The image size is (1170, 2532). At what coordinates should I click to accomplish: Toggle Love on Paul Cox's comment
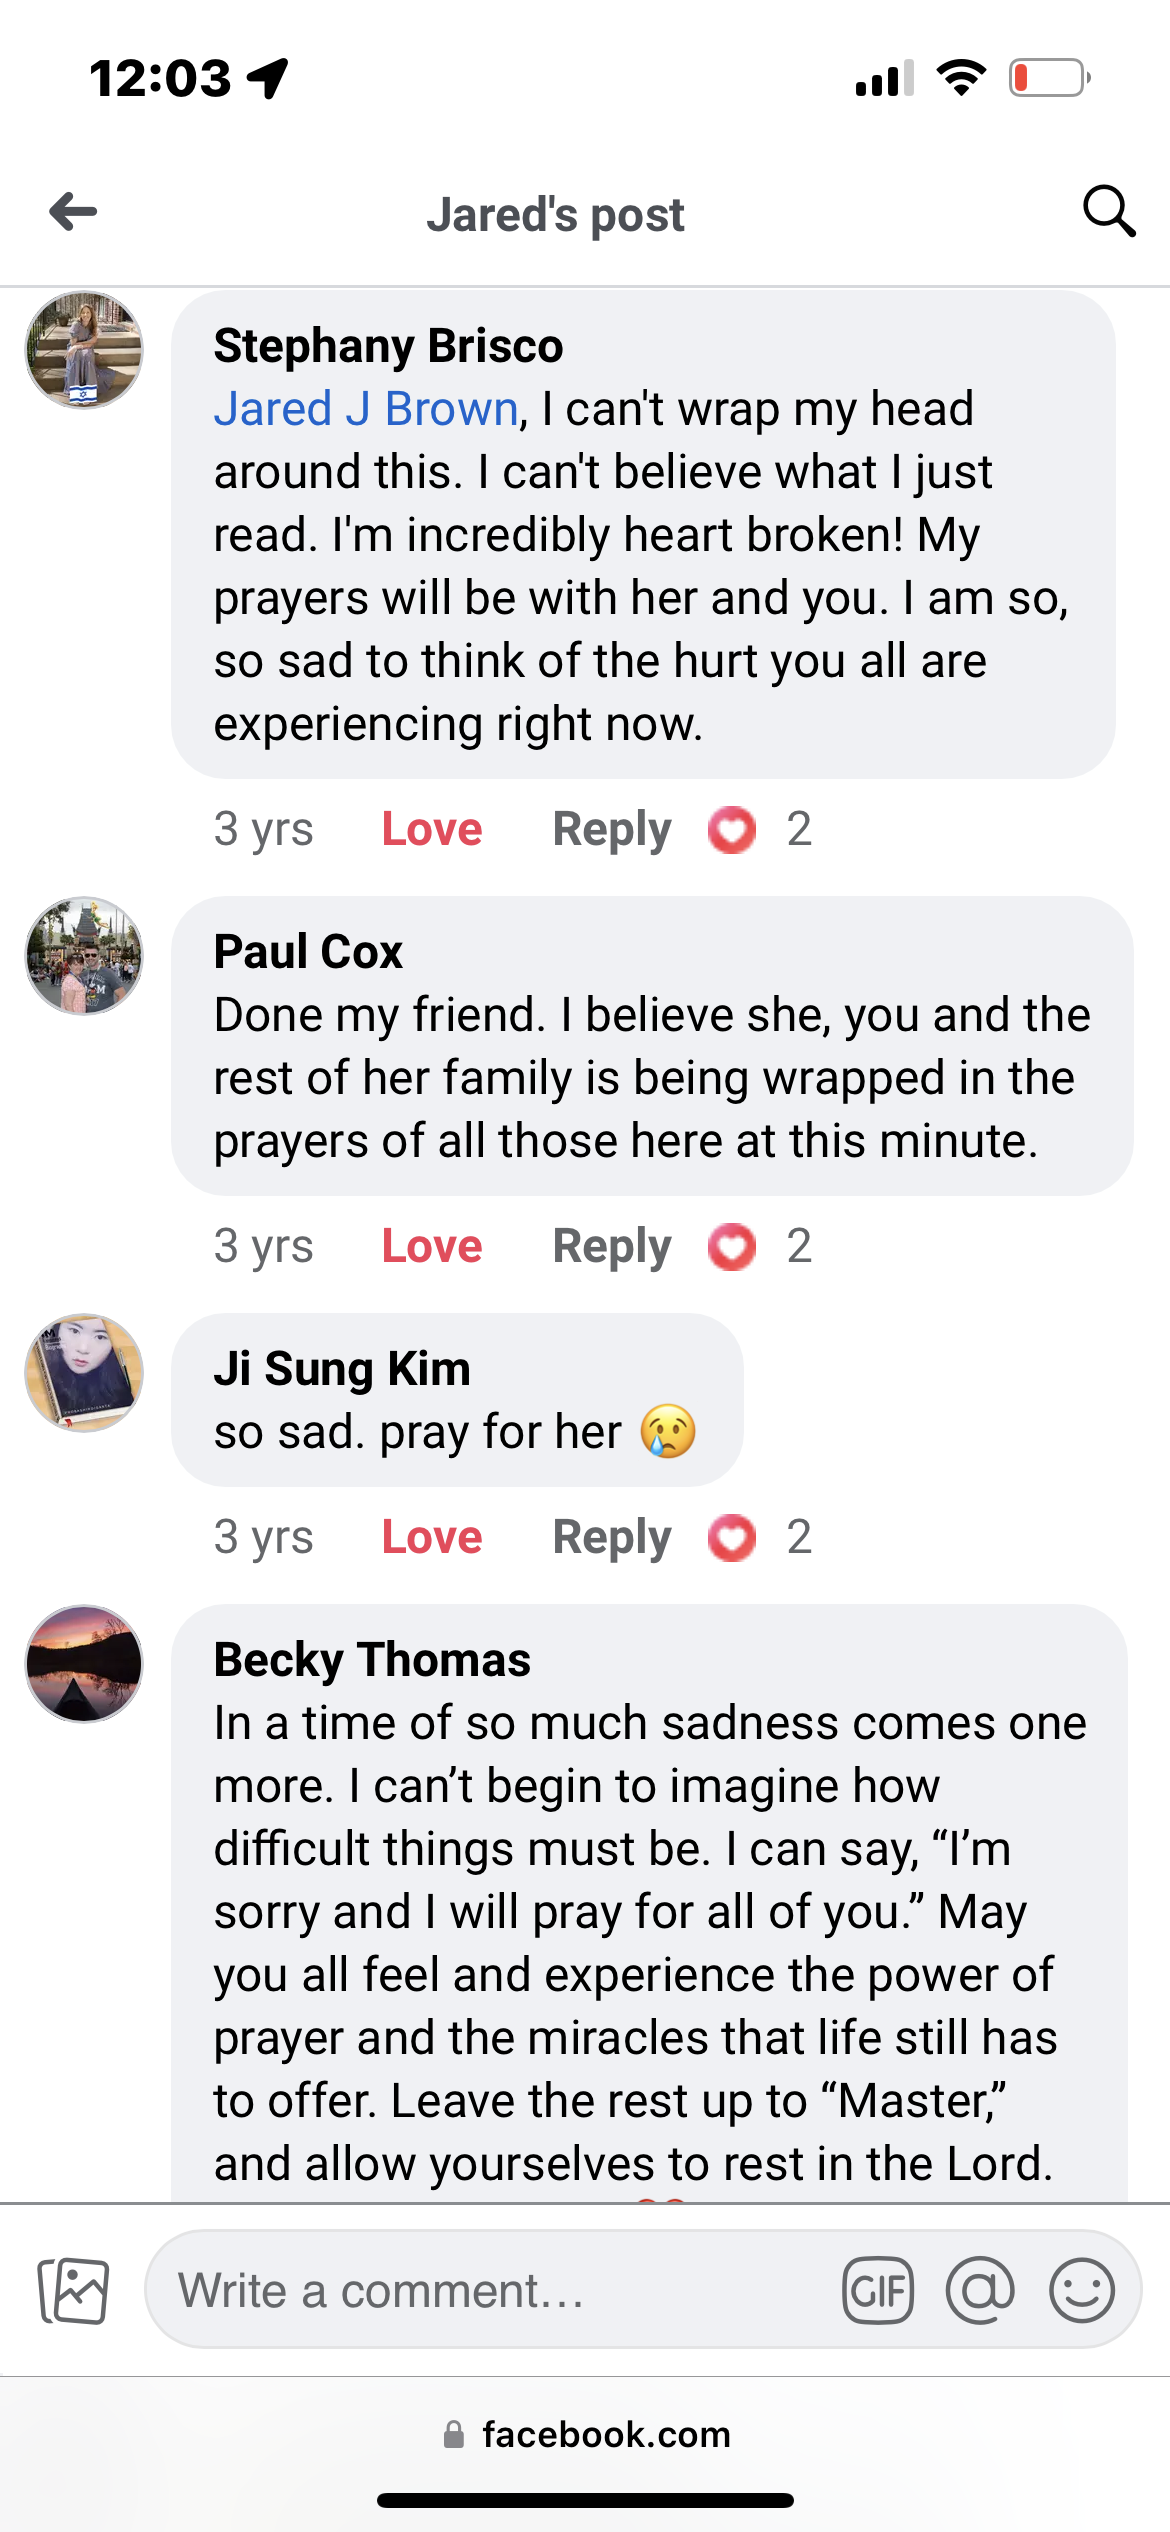[432, 1247]
